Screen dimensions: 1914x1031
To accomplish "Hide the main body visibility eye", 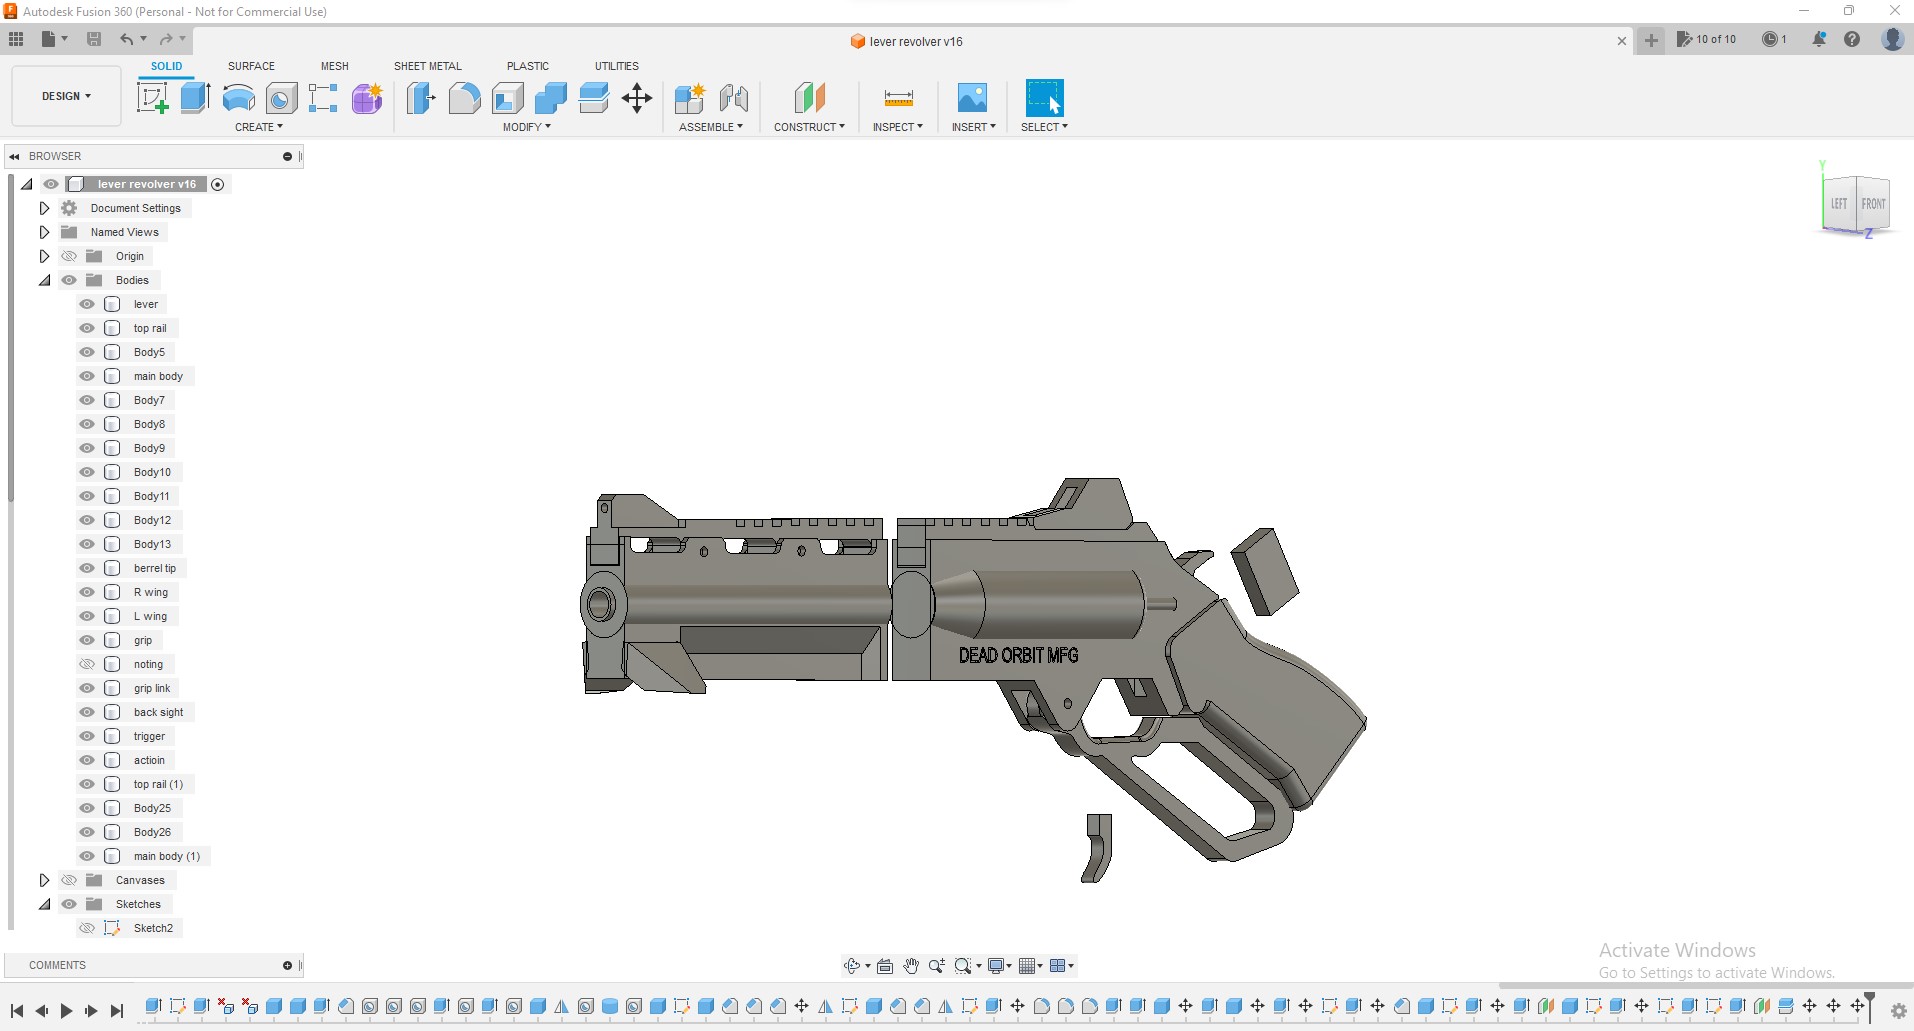I will 87,376.
